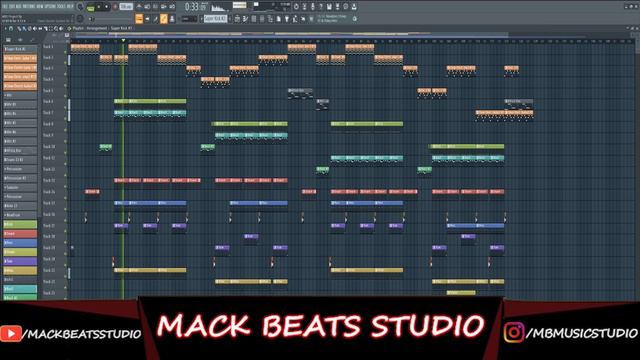Open the FILE menu
640x360 pixels.
[x=4, y=6]
